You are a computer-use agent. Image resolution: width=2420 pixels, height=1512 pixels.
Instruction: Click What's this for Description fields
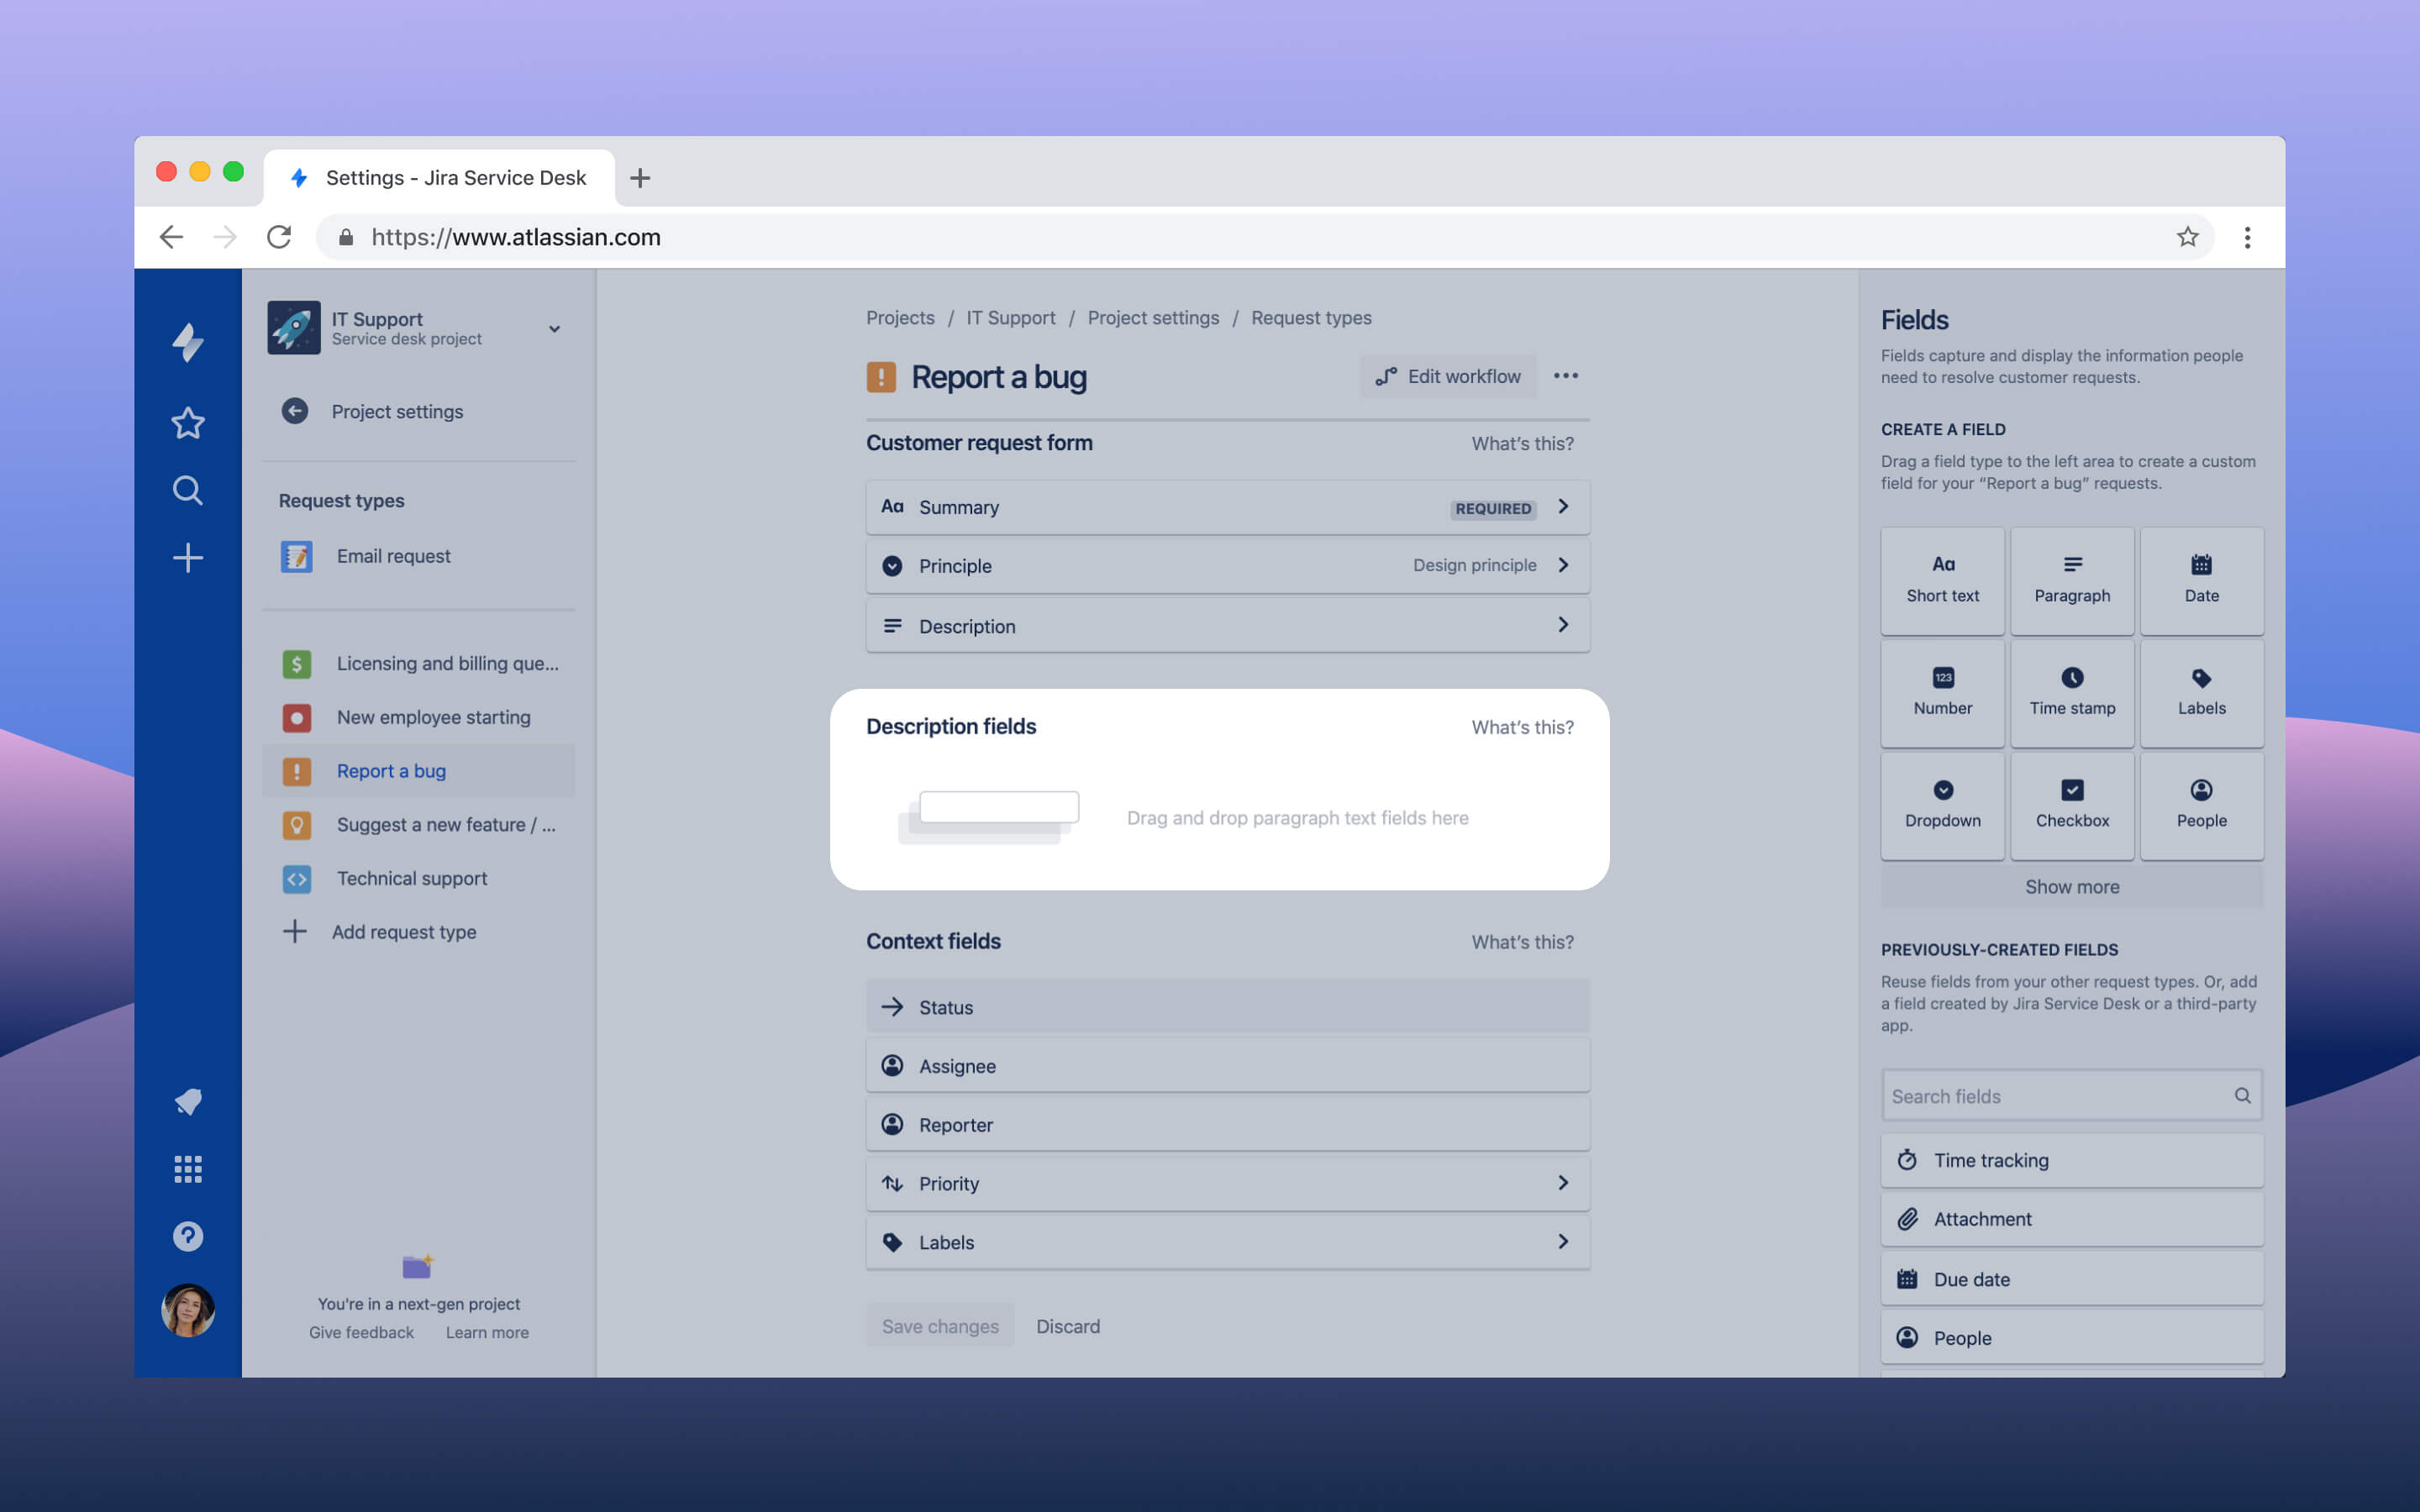click(1522, 727)
